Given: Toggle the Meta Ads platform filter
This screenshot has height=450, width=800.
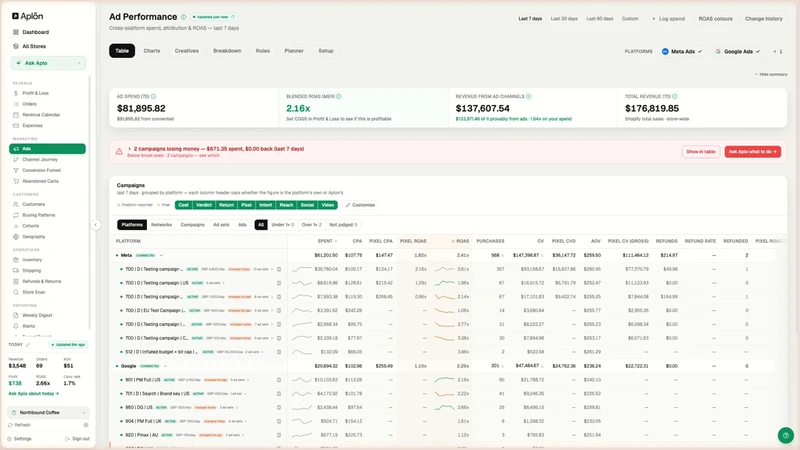Looking at the screenshot, I should tap(682, 52).
